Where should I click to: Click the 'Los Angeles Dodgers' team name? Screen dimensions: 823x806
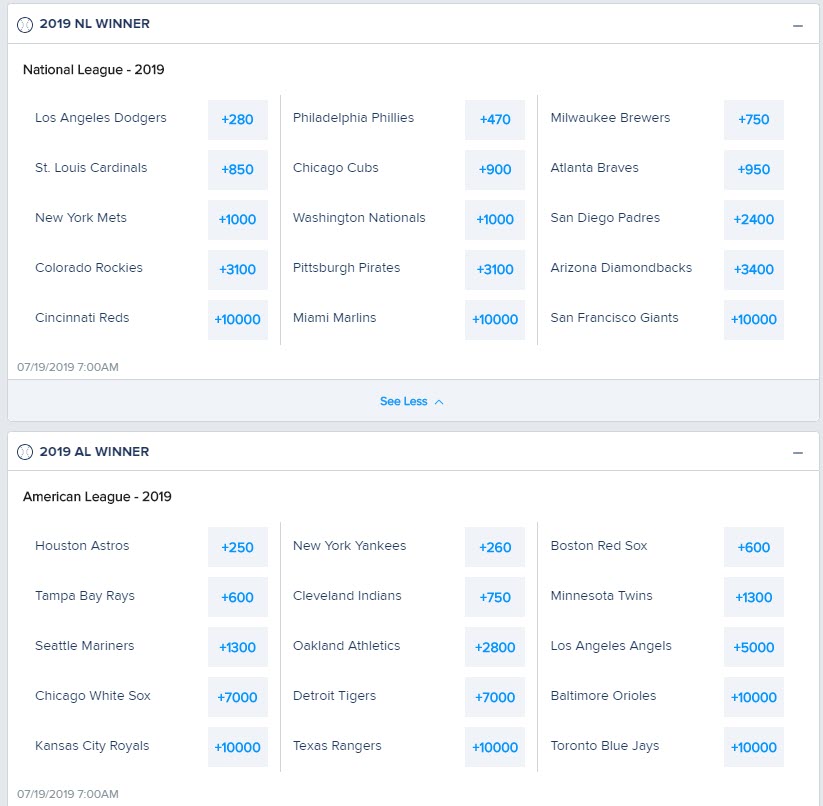[101, 118]
